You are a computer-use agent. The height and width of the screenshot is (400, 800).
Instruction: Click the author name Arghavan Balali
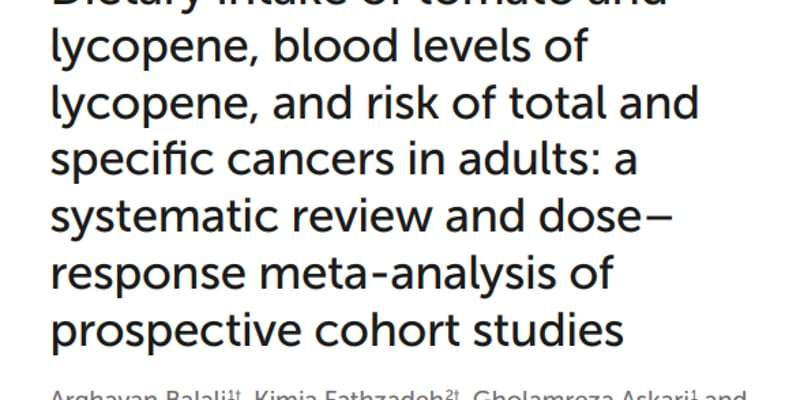coord(139,396)
